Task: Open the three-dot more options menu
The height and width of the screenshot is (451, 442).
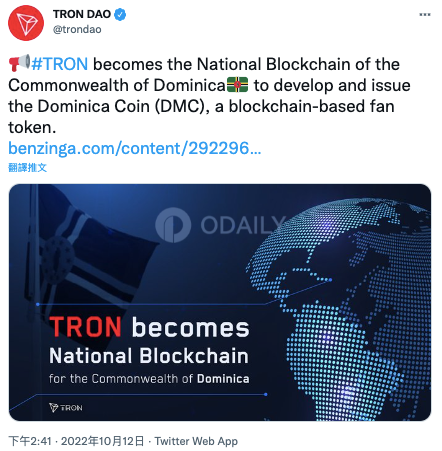Action: 425,14
